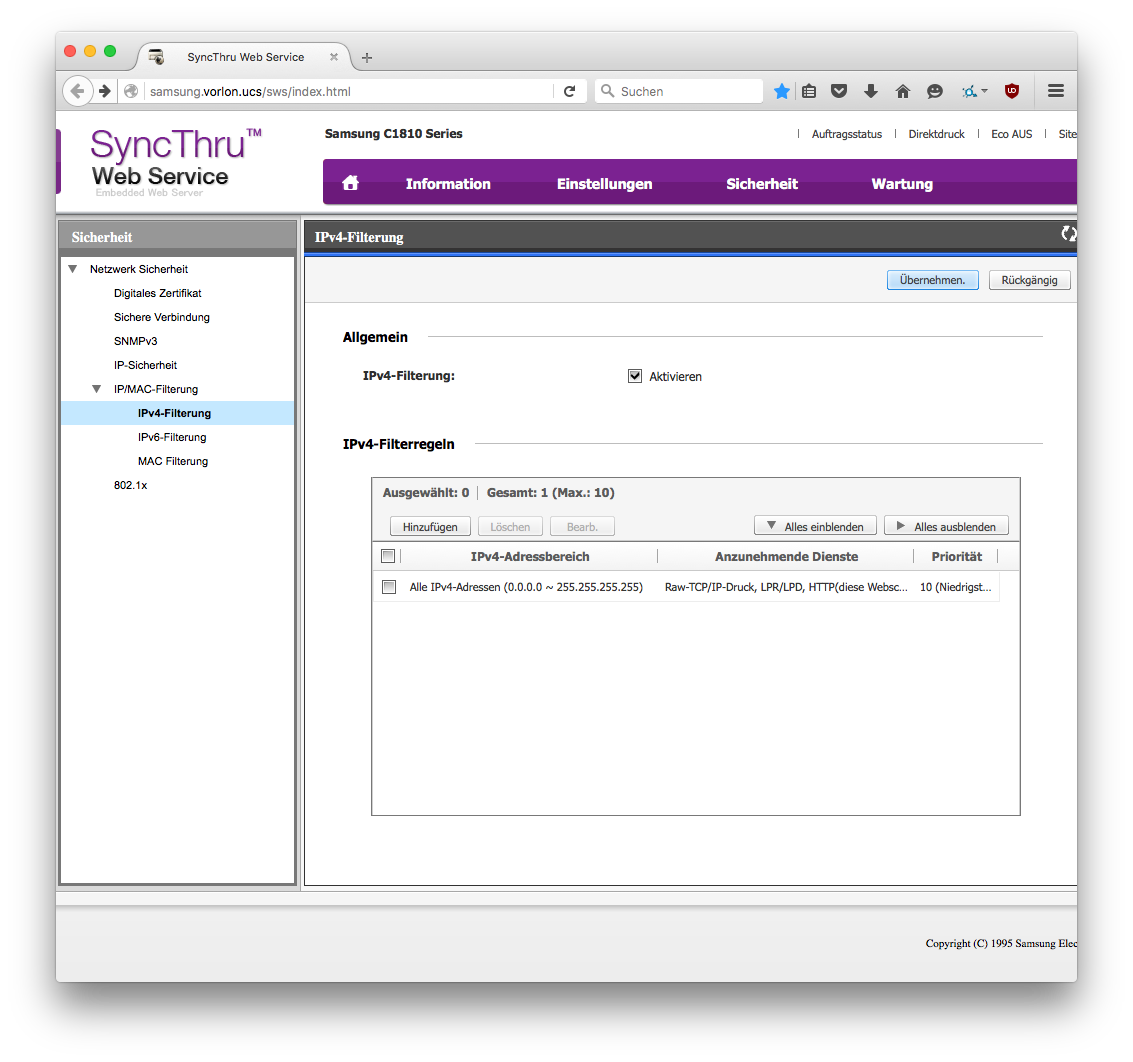1133x1062 pixels.
Task: Reload page using the address bar icon
Action: [569, 91]
